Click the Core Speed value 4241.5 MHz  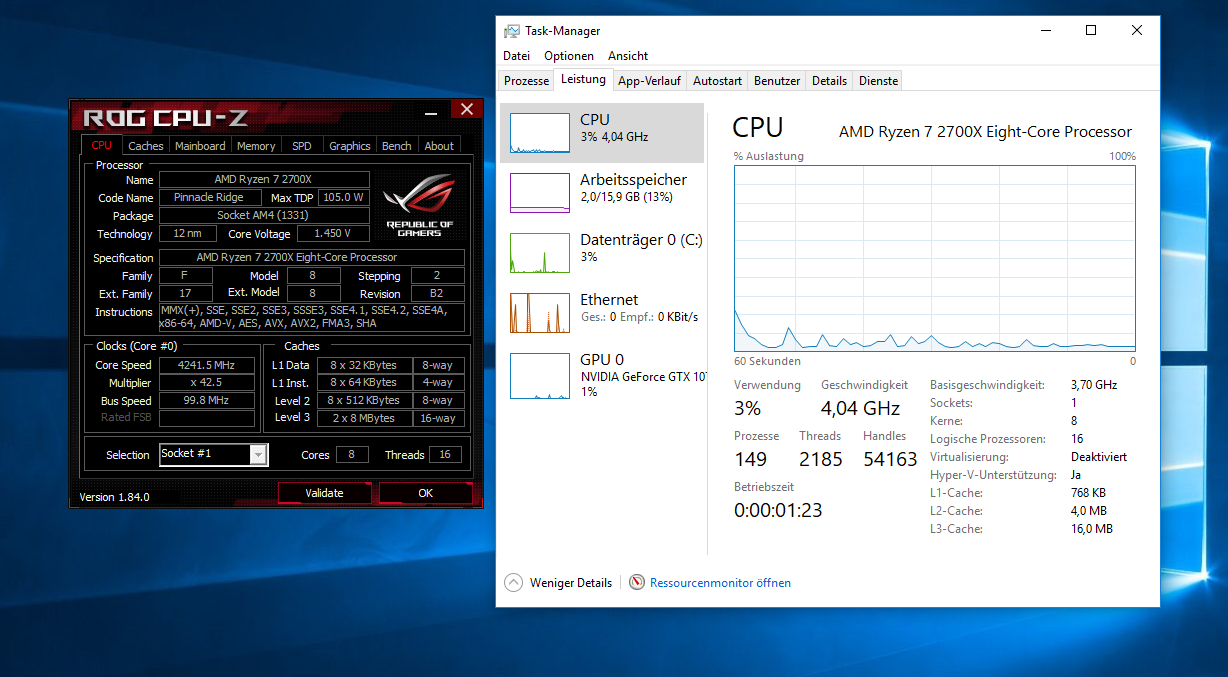tap(207, 365)
